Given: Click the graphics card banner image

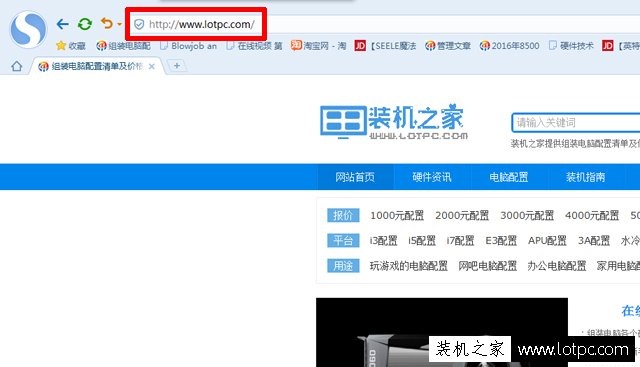Looking at the screenshot, I should coord(442,332).
